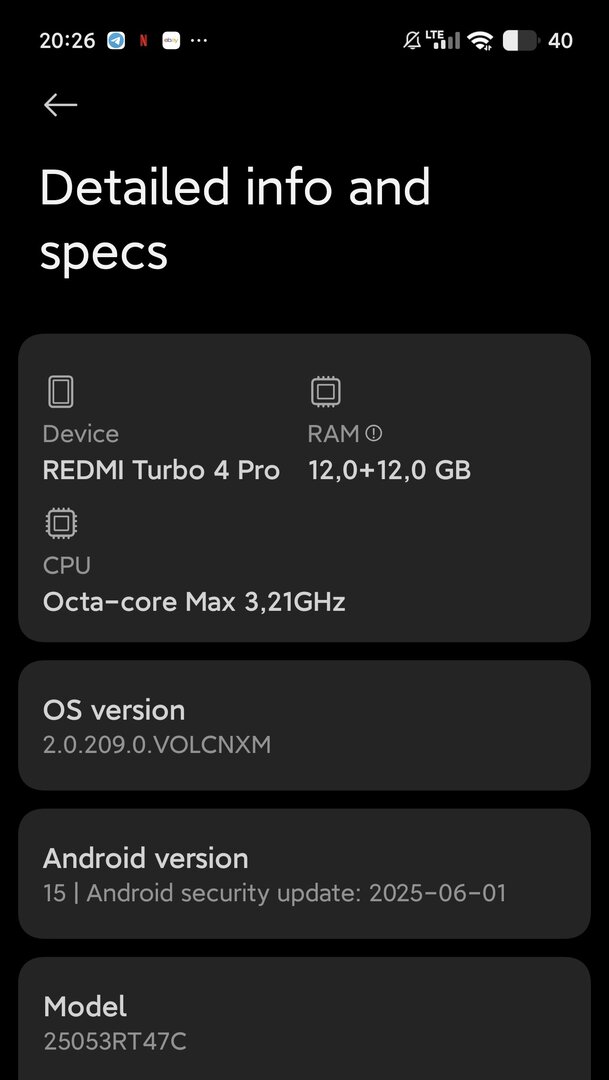
Task: Tap Telegram notification icon in status bar
Action: tap(116, 41)
